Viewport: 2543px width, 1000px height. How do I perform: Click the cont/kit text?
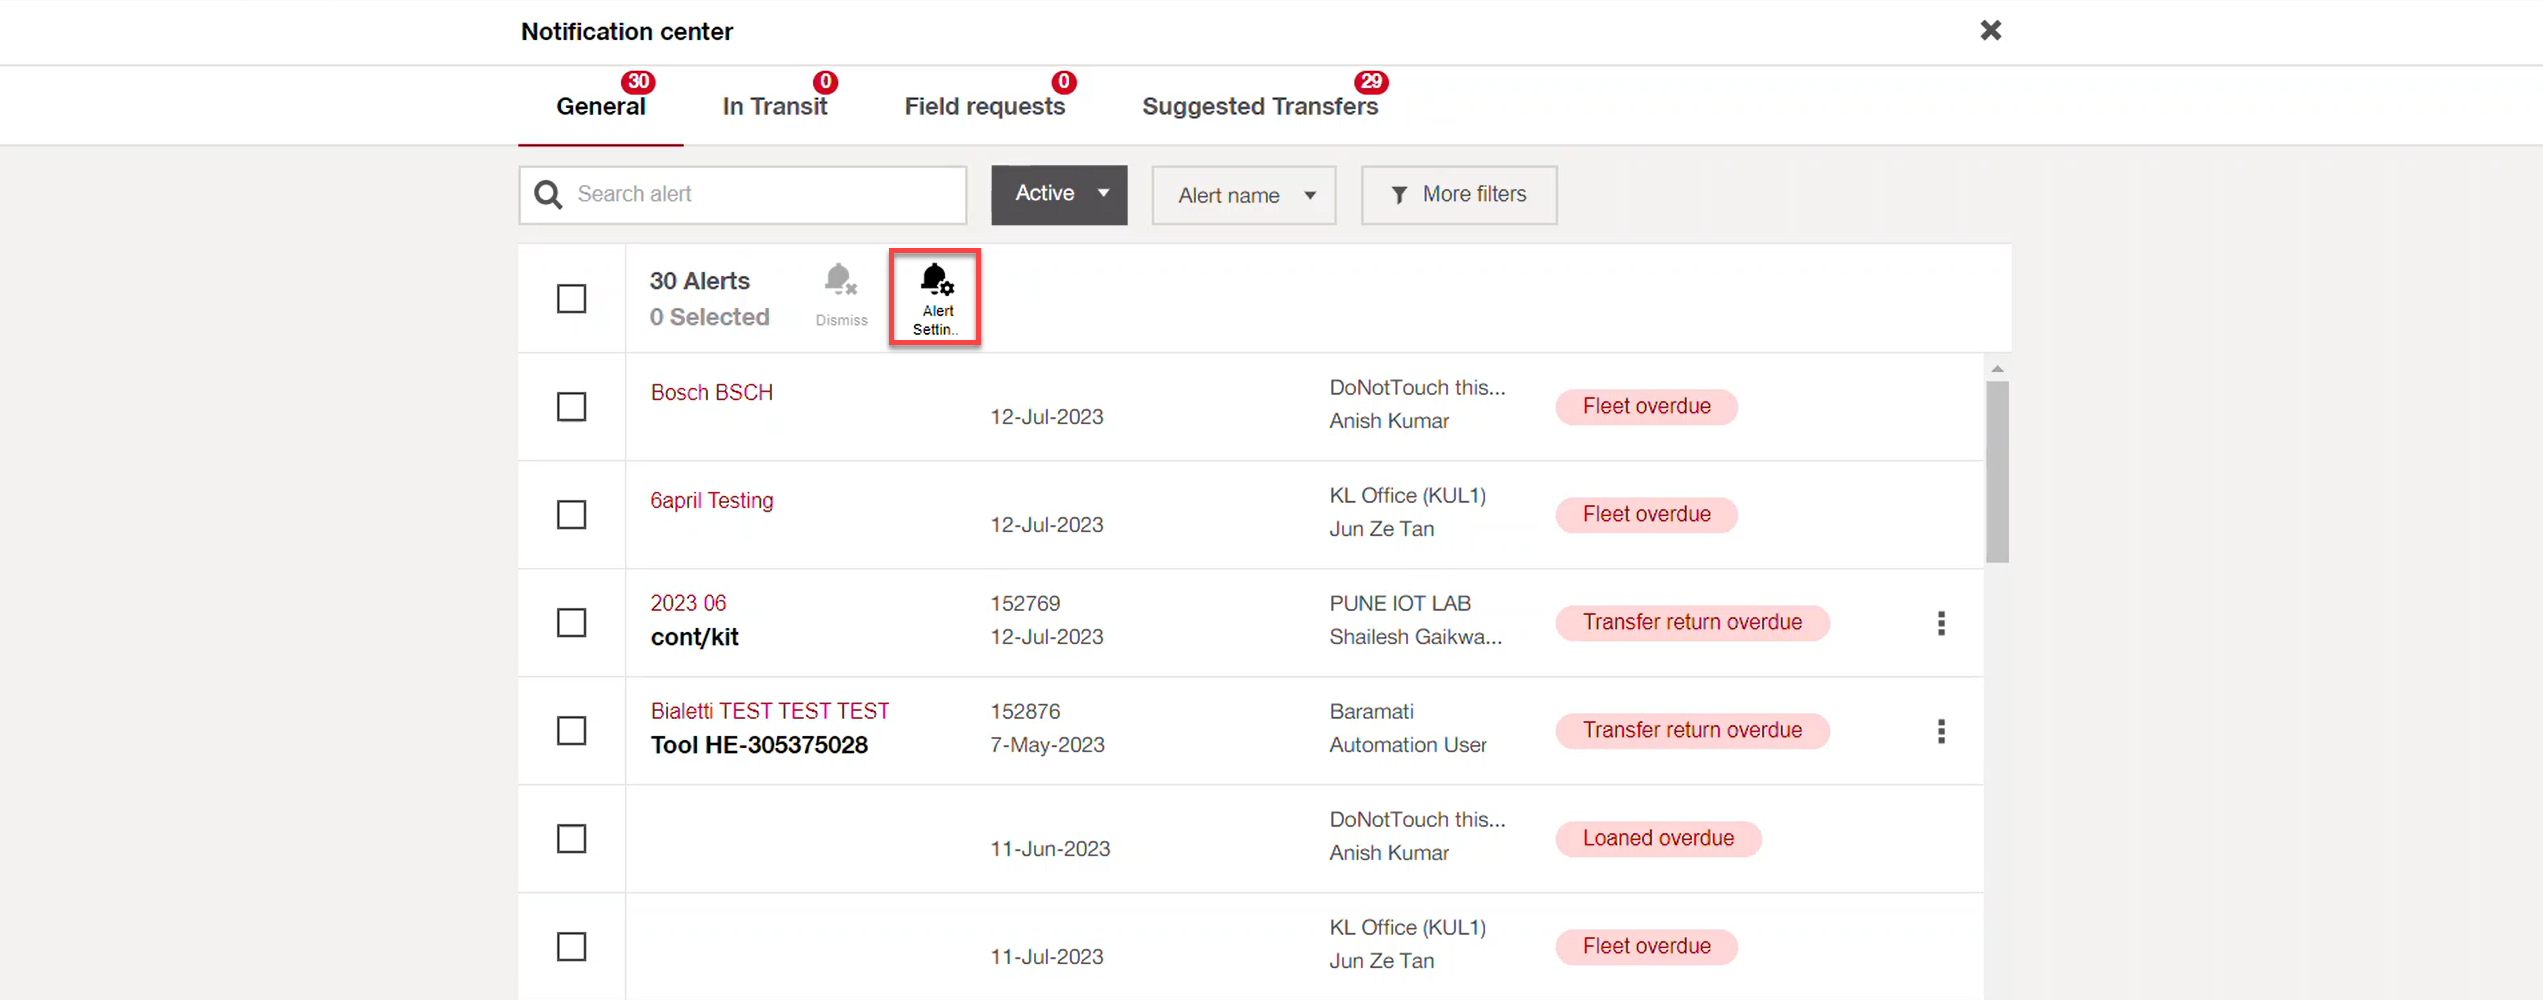694,638
